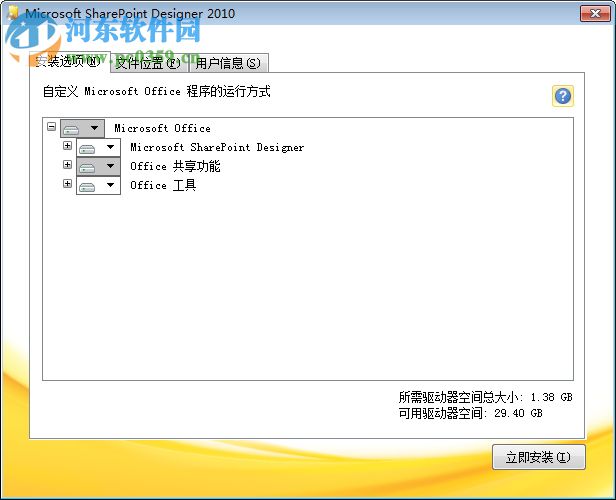Switch to the 用户信息(S) tab
The width and height of the screenshot is (616, 500).
pyautogui.click(x=228, y=63)
